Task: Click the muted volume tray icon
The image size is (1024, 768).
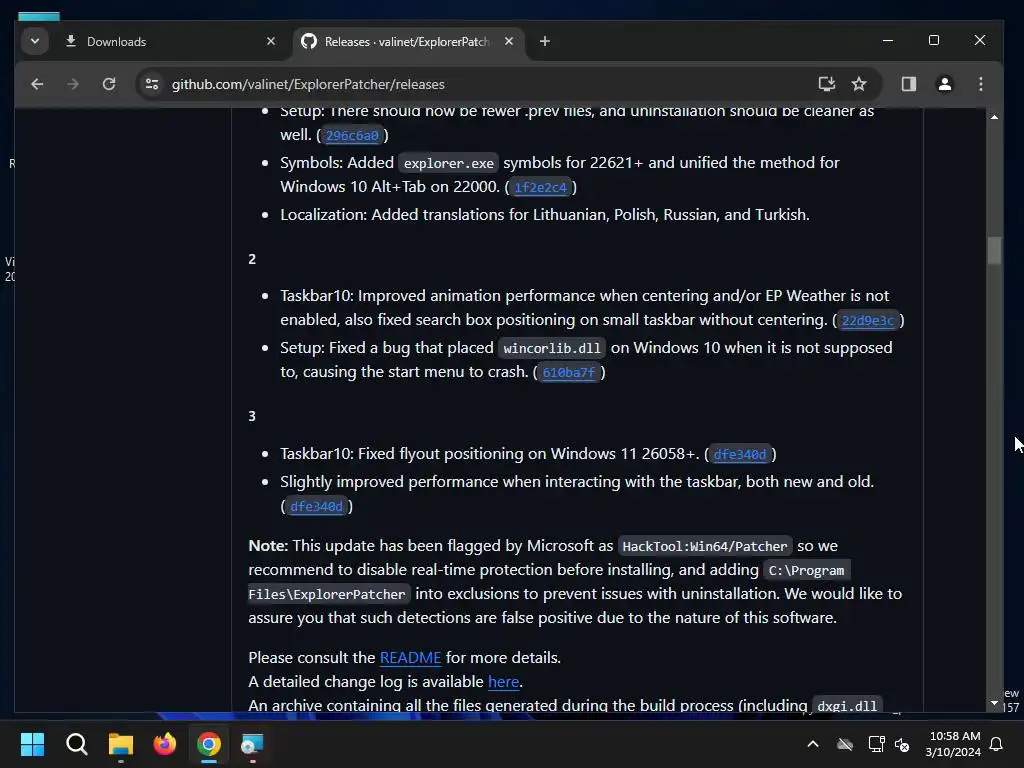Action: 902,744
